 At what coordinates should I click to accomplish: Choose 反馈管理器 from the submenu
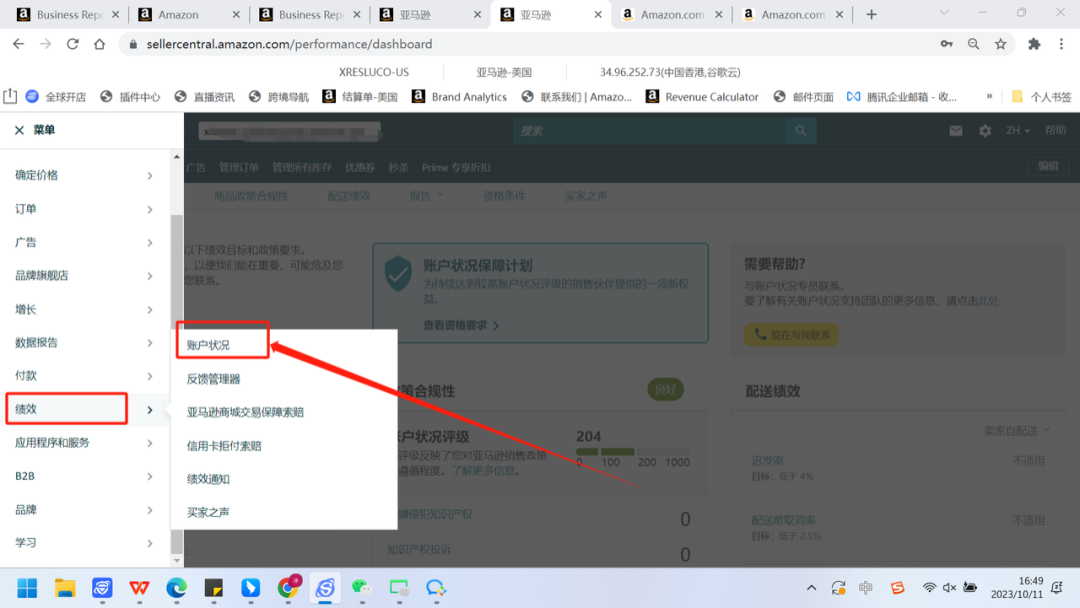pos(214,379)
